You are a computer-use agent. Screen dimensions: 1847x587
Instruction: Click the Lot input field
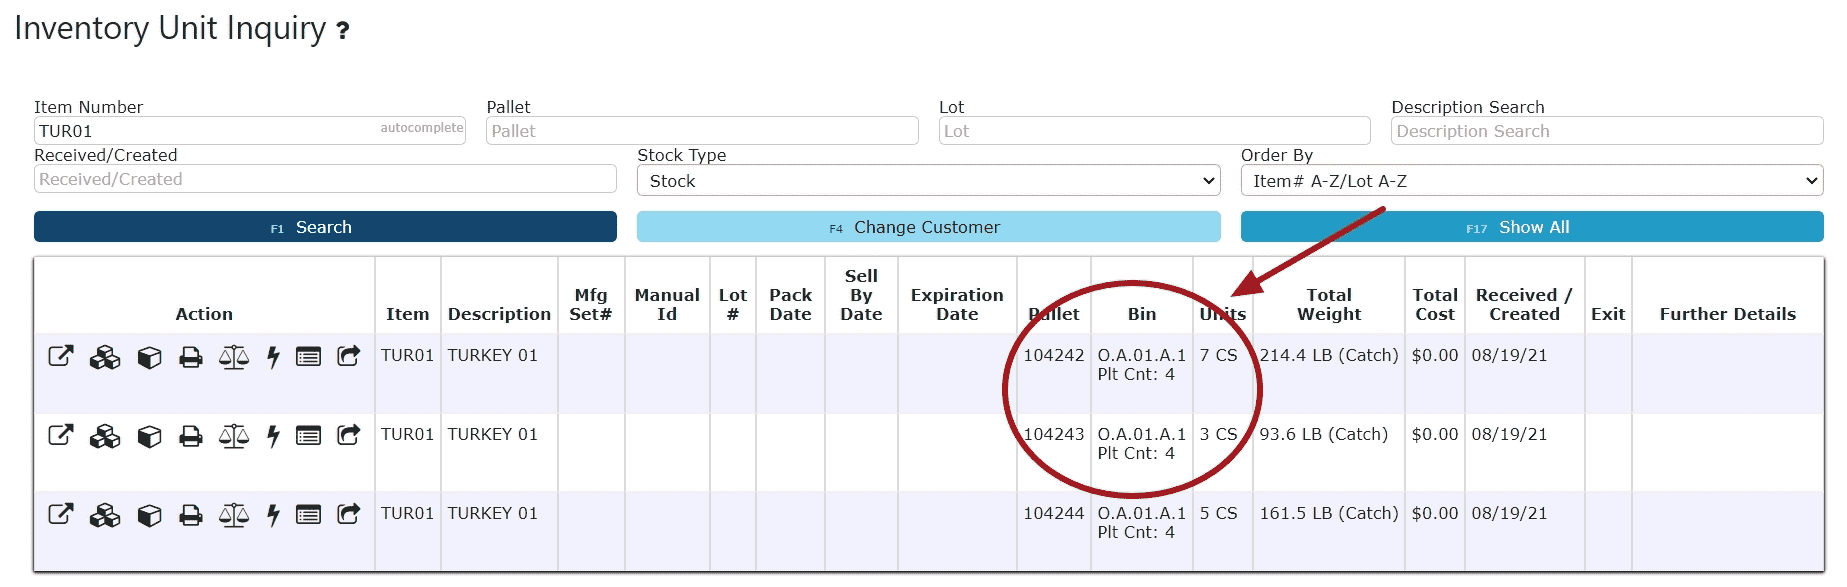tap(1155, 131)
